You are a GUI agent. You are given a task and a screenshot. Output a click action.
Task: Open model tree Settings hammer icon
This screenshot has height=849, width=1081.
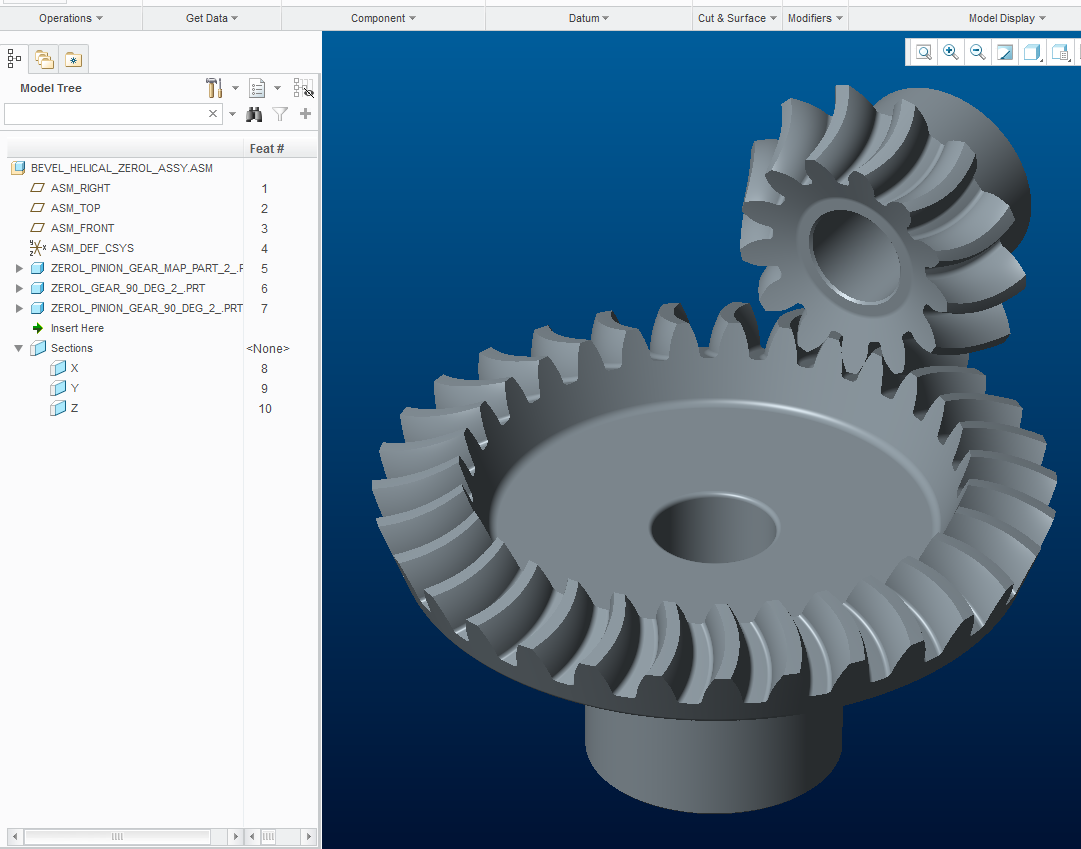click(214, 88)
